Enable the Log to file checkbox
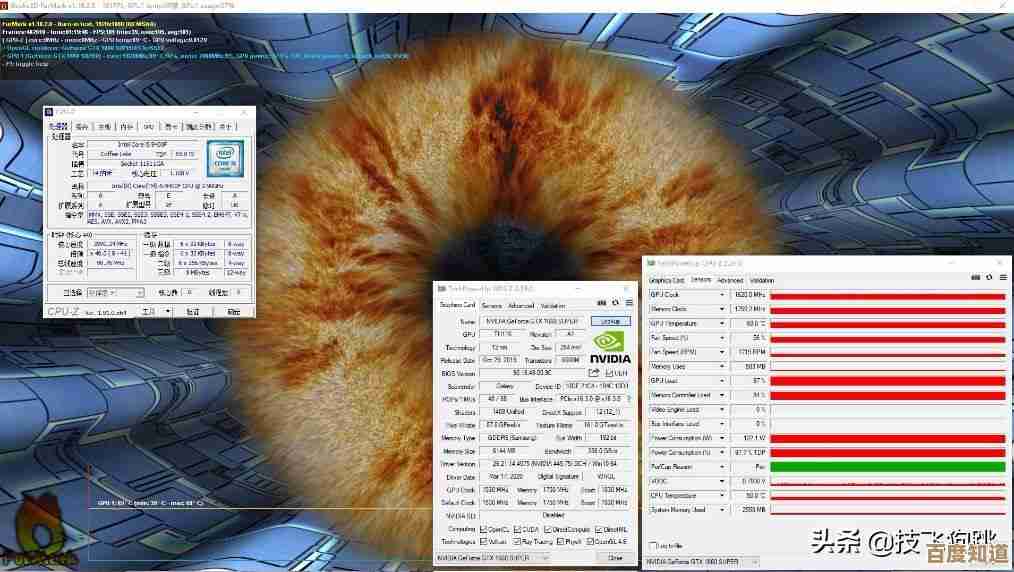1014x572 pixels. (x=653, y=545)
